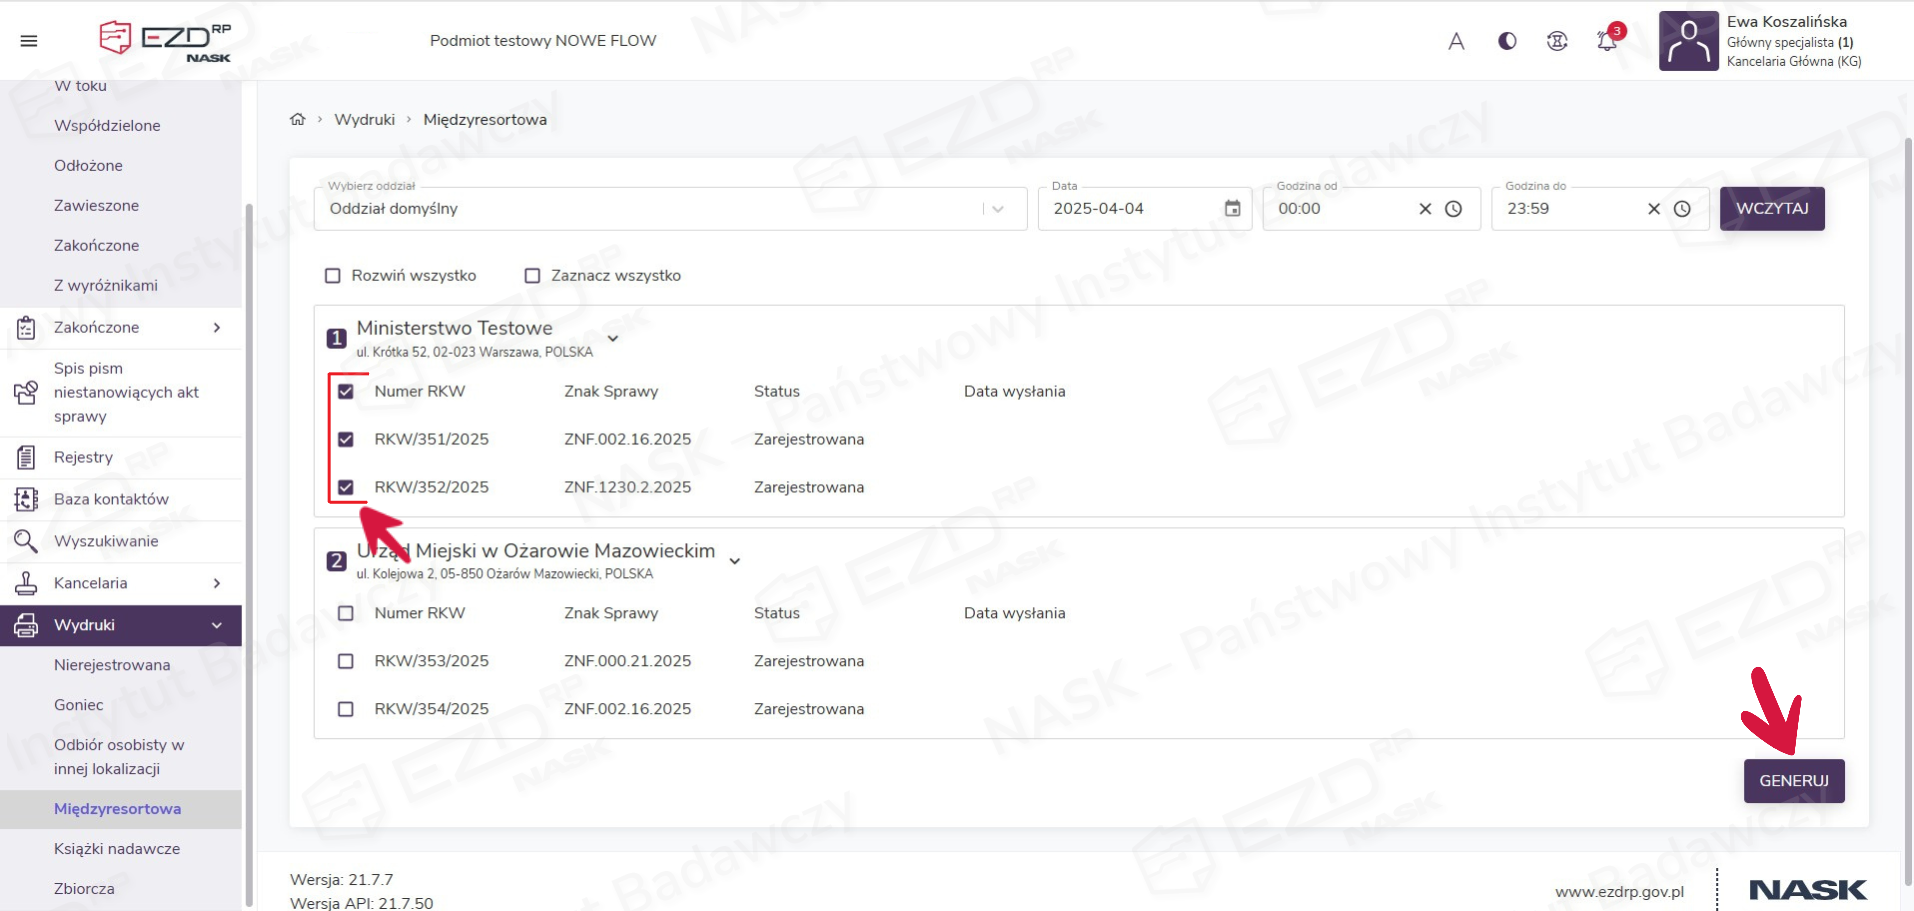The width and height of the screenshot is (1914, 911).
Task: Open the hamburger menu icon
Action: (x=29, y=41)
